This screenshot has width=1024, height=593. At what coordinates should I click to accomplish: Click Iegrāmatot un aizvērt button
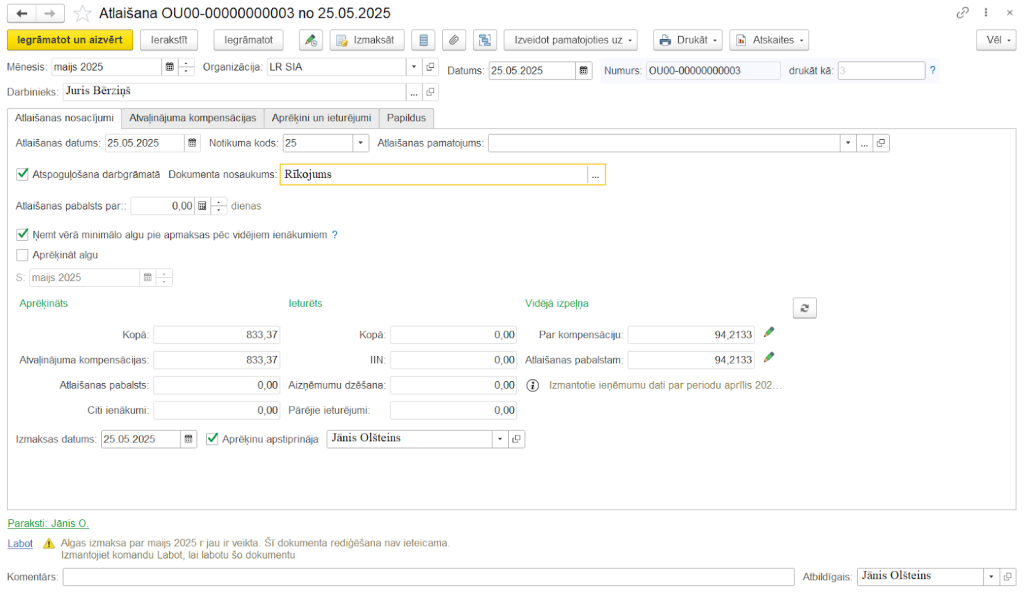pos(70,40)
